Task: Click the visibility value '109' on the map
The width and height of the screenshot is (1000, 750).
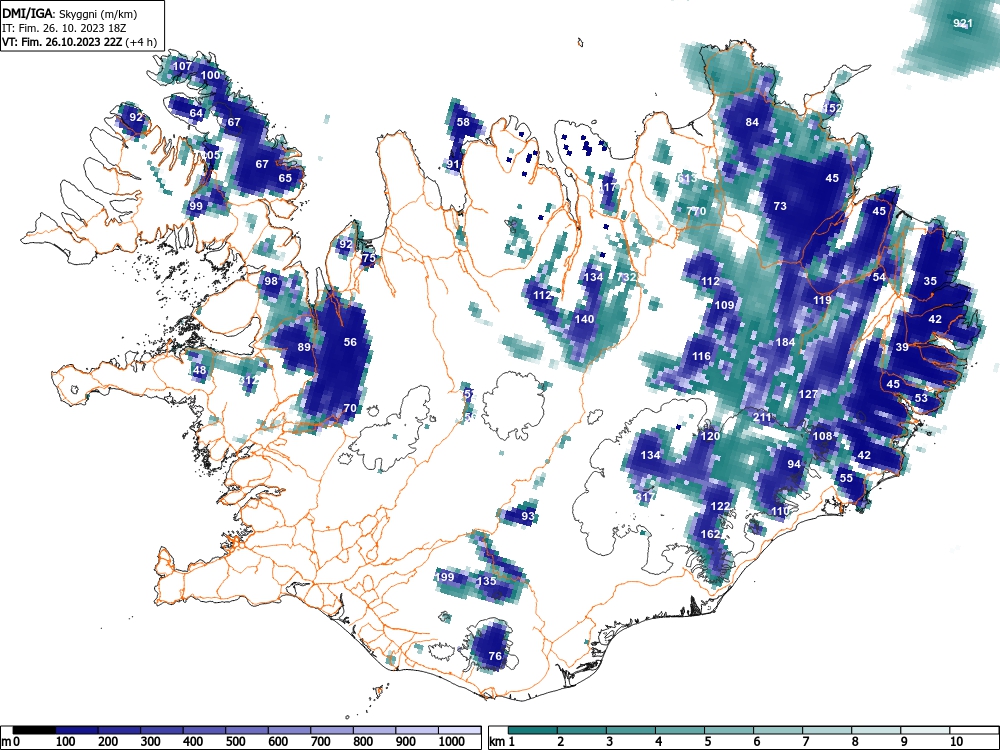Action: coord(724,305)
